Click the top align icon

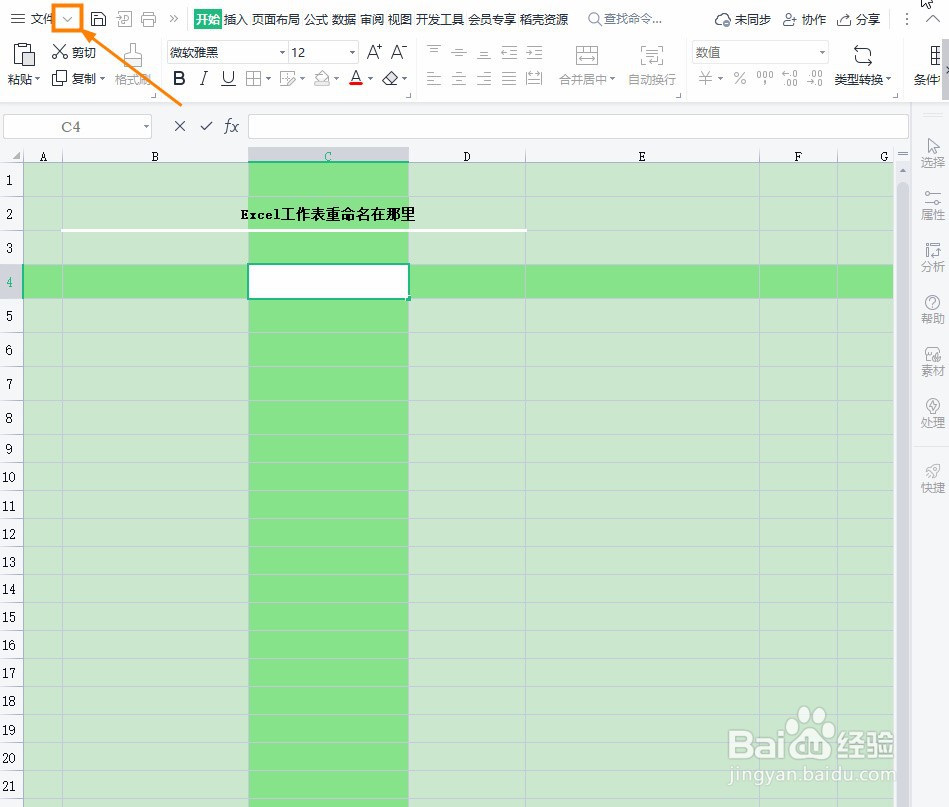coord(434,51)
